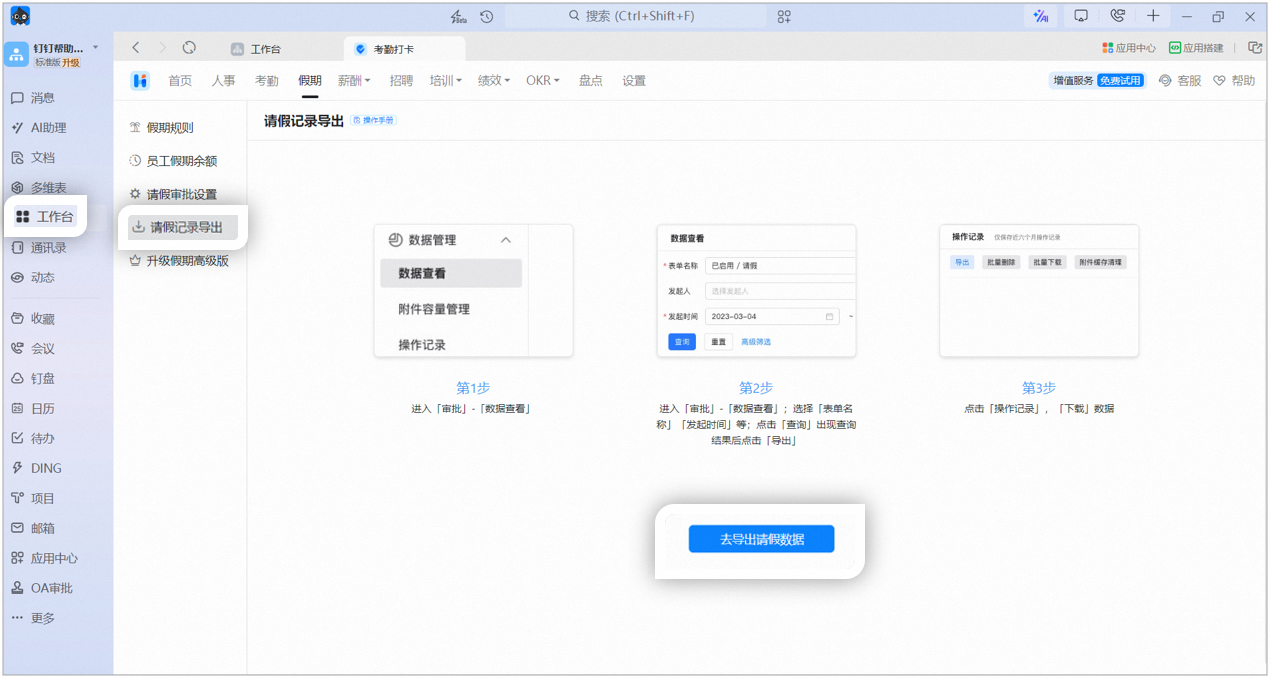This screenshot has height=679, width=1271.
Task: Open 项目 projects in the sidebar
Action: [x=33, y=499]
